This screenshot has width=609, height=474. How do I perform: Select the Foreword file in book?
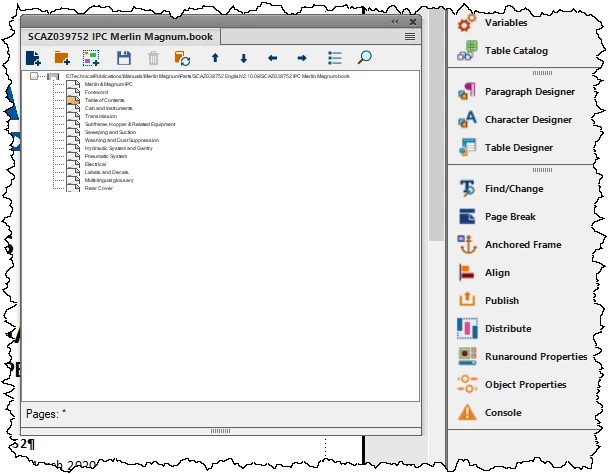96,92
